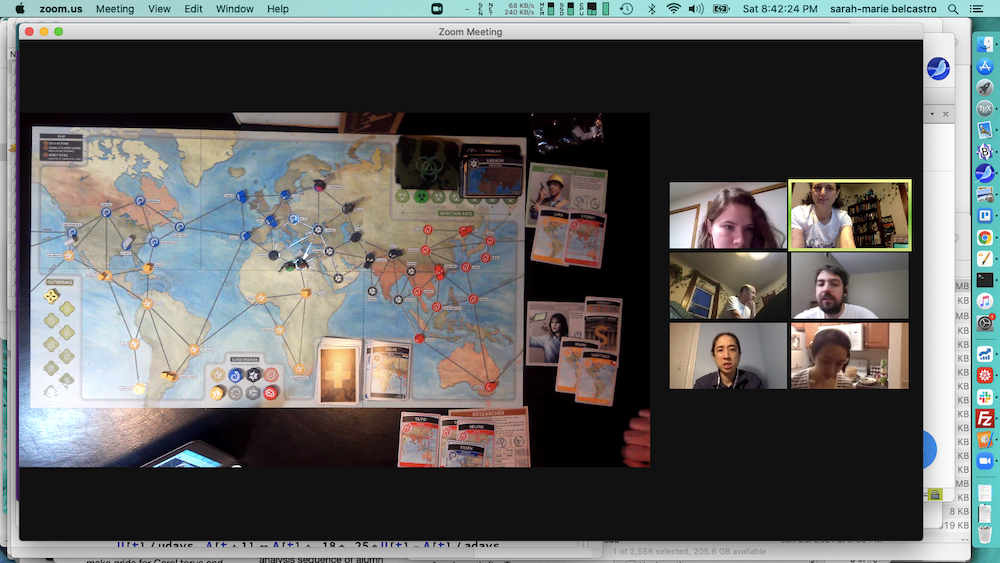Select the yellow-highlighted active speaker video
1000x563 pixels.
point(850,215)
